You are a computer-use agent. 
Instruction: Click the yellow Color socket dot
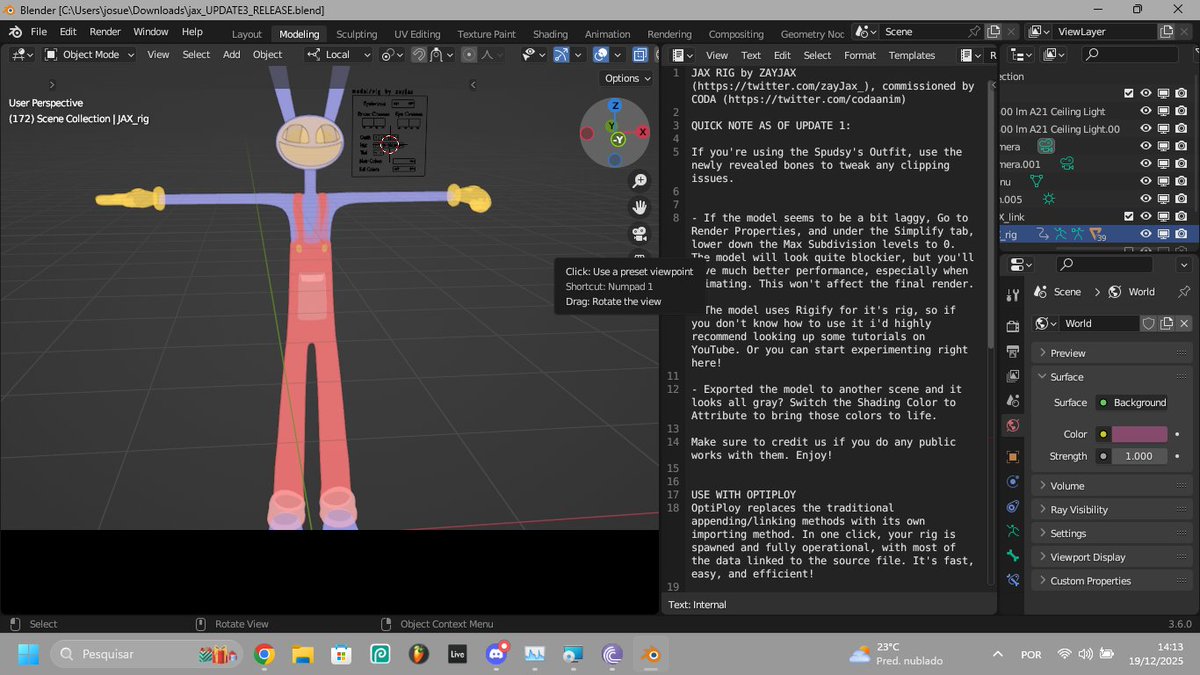coord(1103,434)
